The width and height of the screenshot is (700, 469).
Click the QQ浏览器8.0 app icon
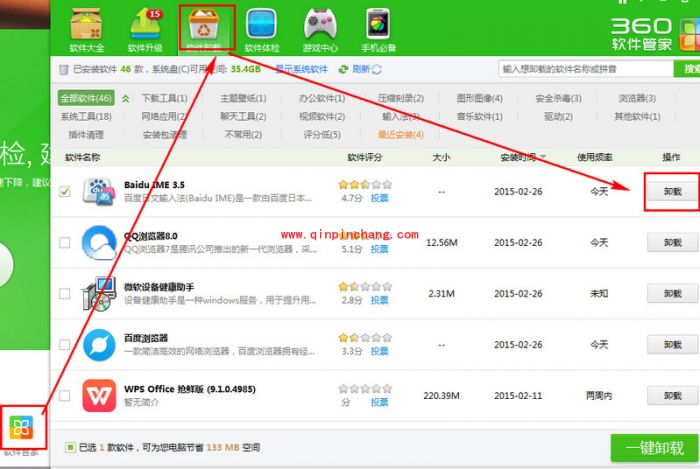[x=99, y=243]
